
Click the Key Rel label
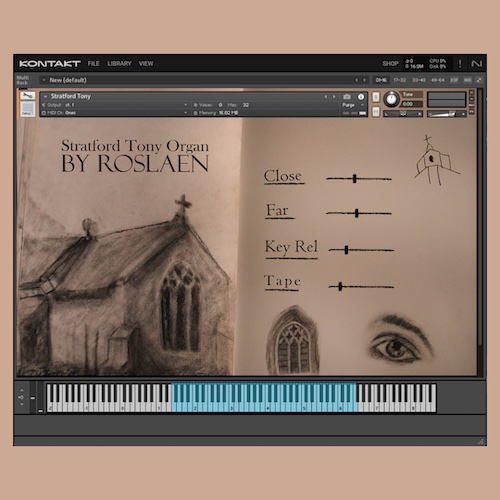[x=291, y=248]
